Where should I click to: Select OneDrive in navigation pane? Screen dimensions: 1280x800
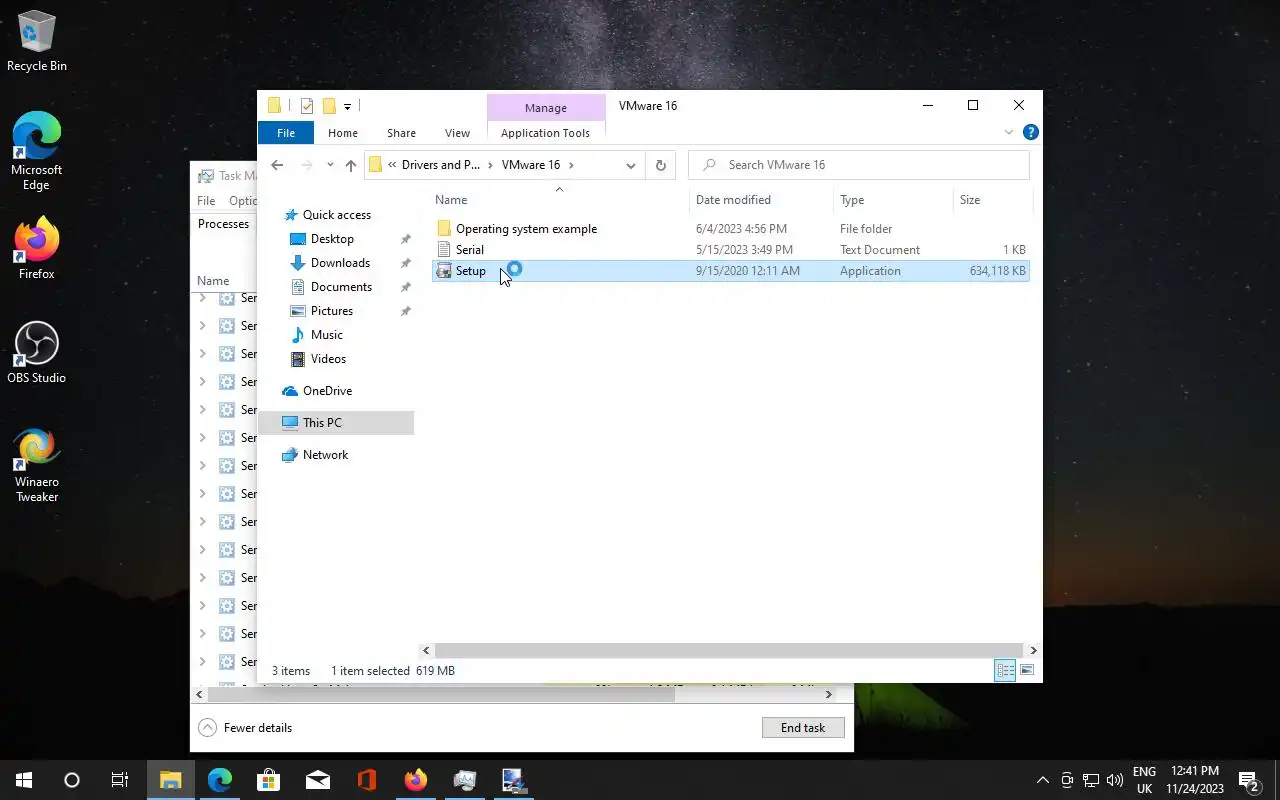[x=327, y=391]
